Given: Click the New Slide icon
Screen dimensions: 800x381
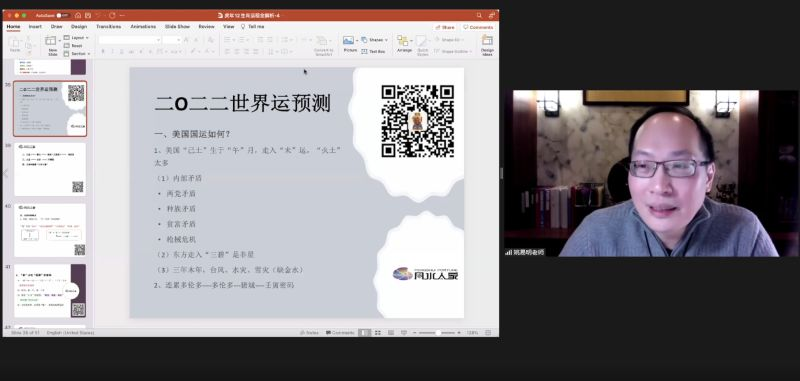Looking at the screenshot, I should (51, 41).
